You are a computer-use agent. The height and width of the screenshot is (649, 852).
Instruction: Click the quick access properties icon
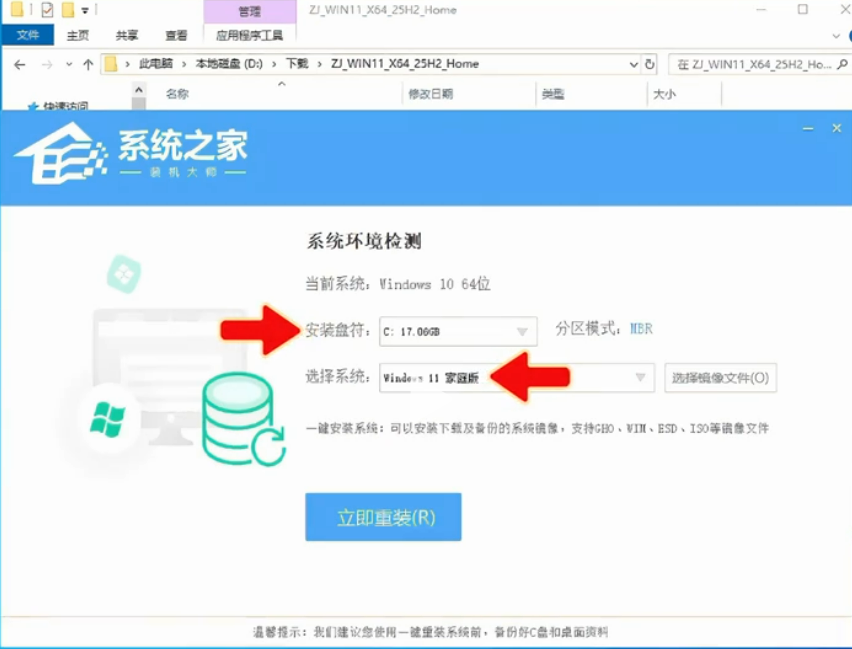pos(47,9)
